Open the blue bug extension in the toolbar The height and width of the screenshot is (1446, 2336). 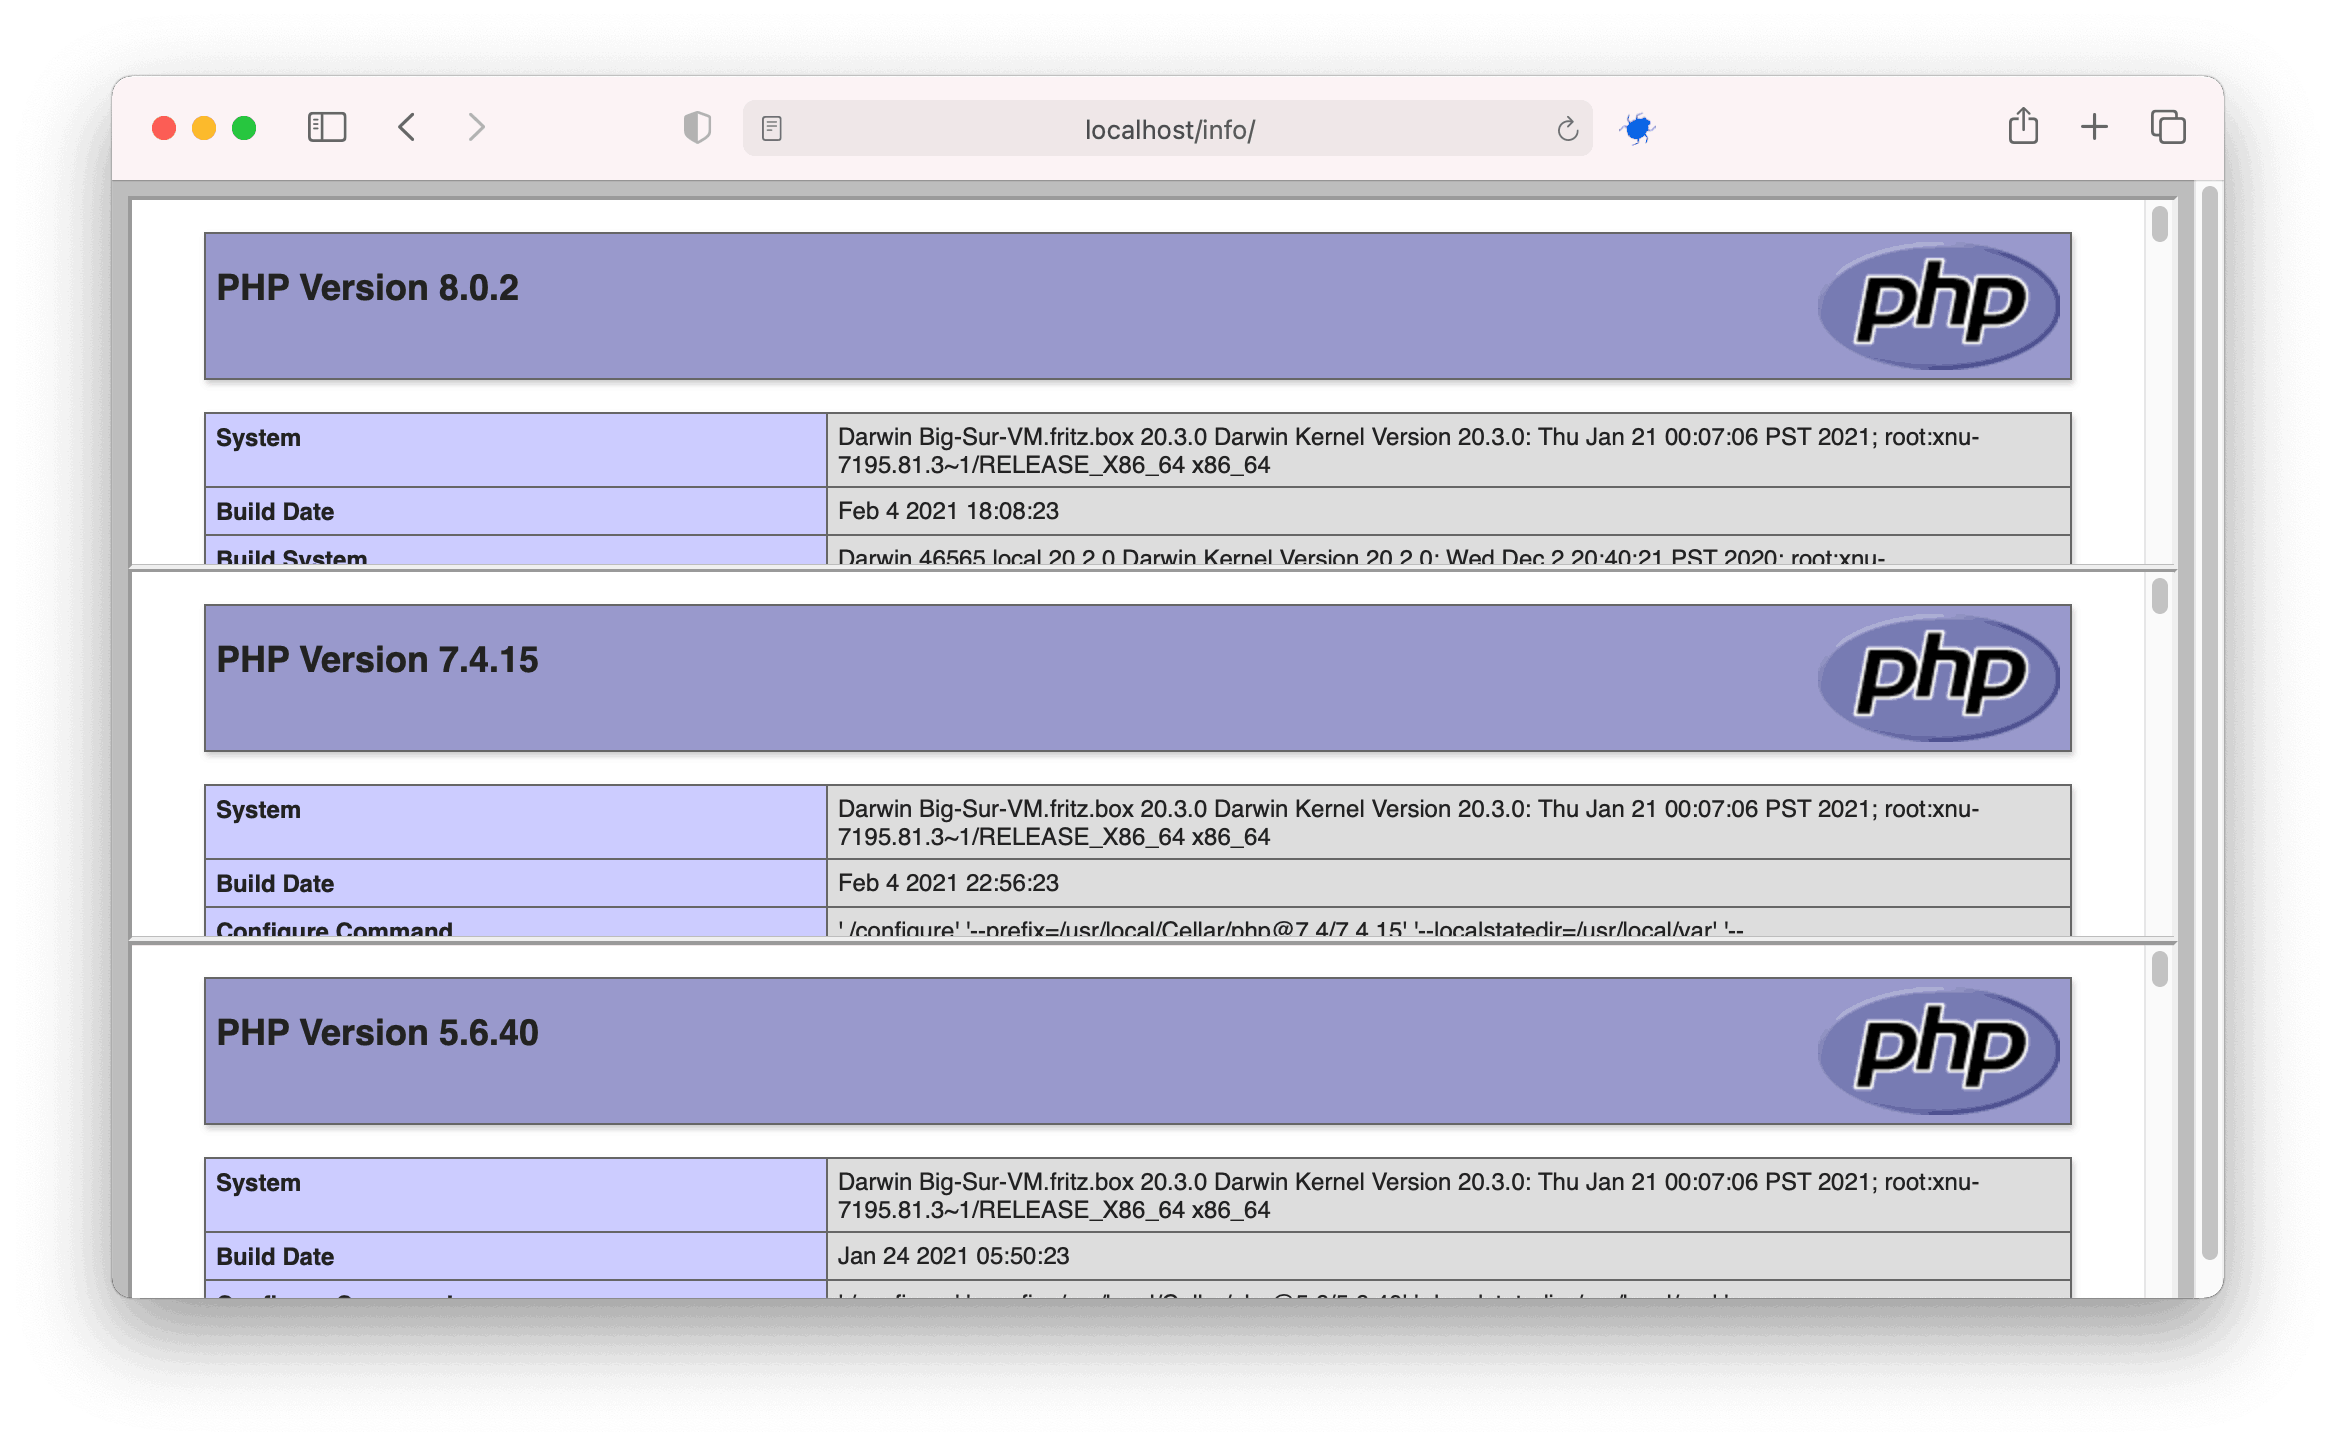tap(1638, 128)
